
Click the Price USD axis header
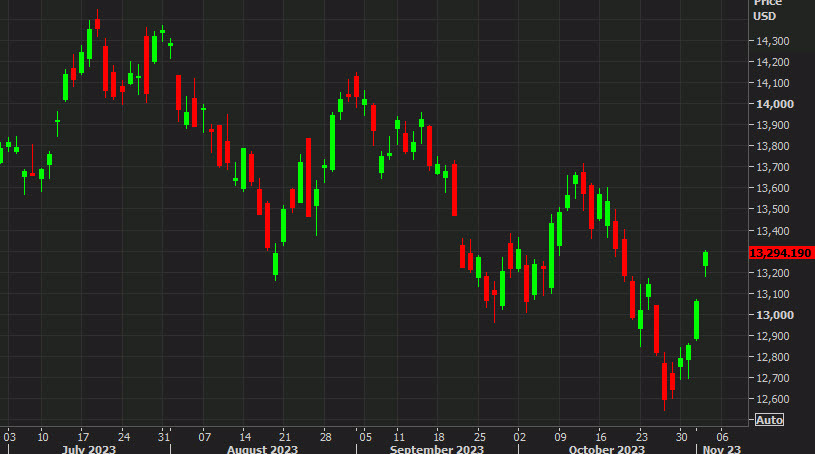coord(766,10)
